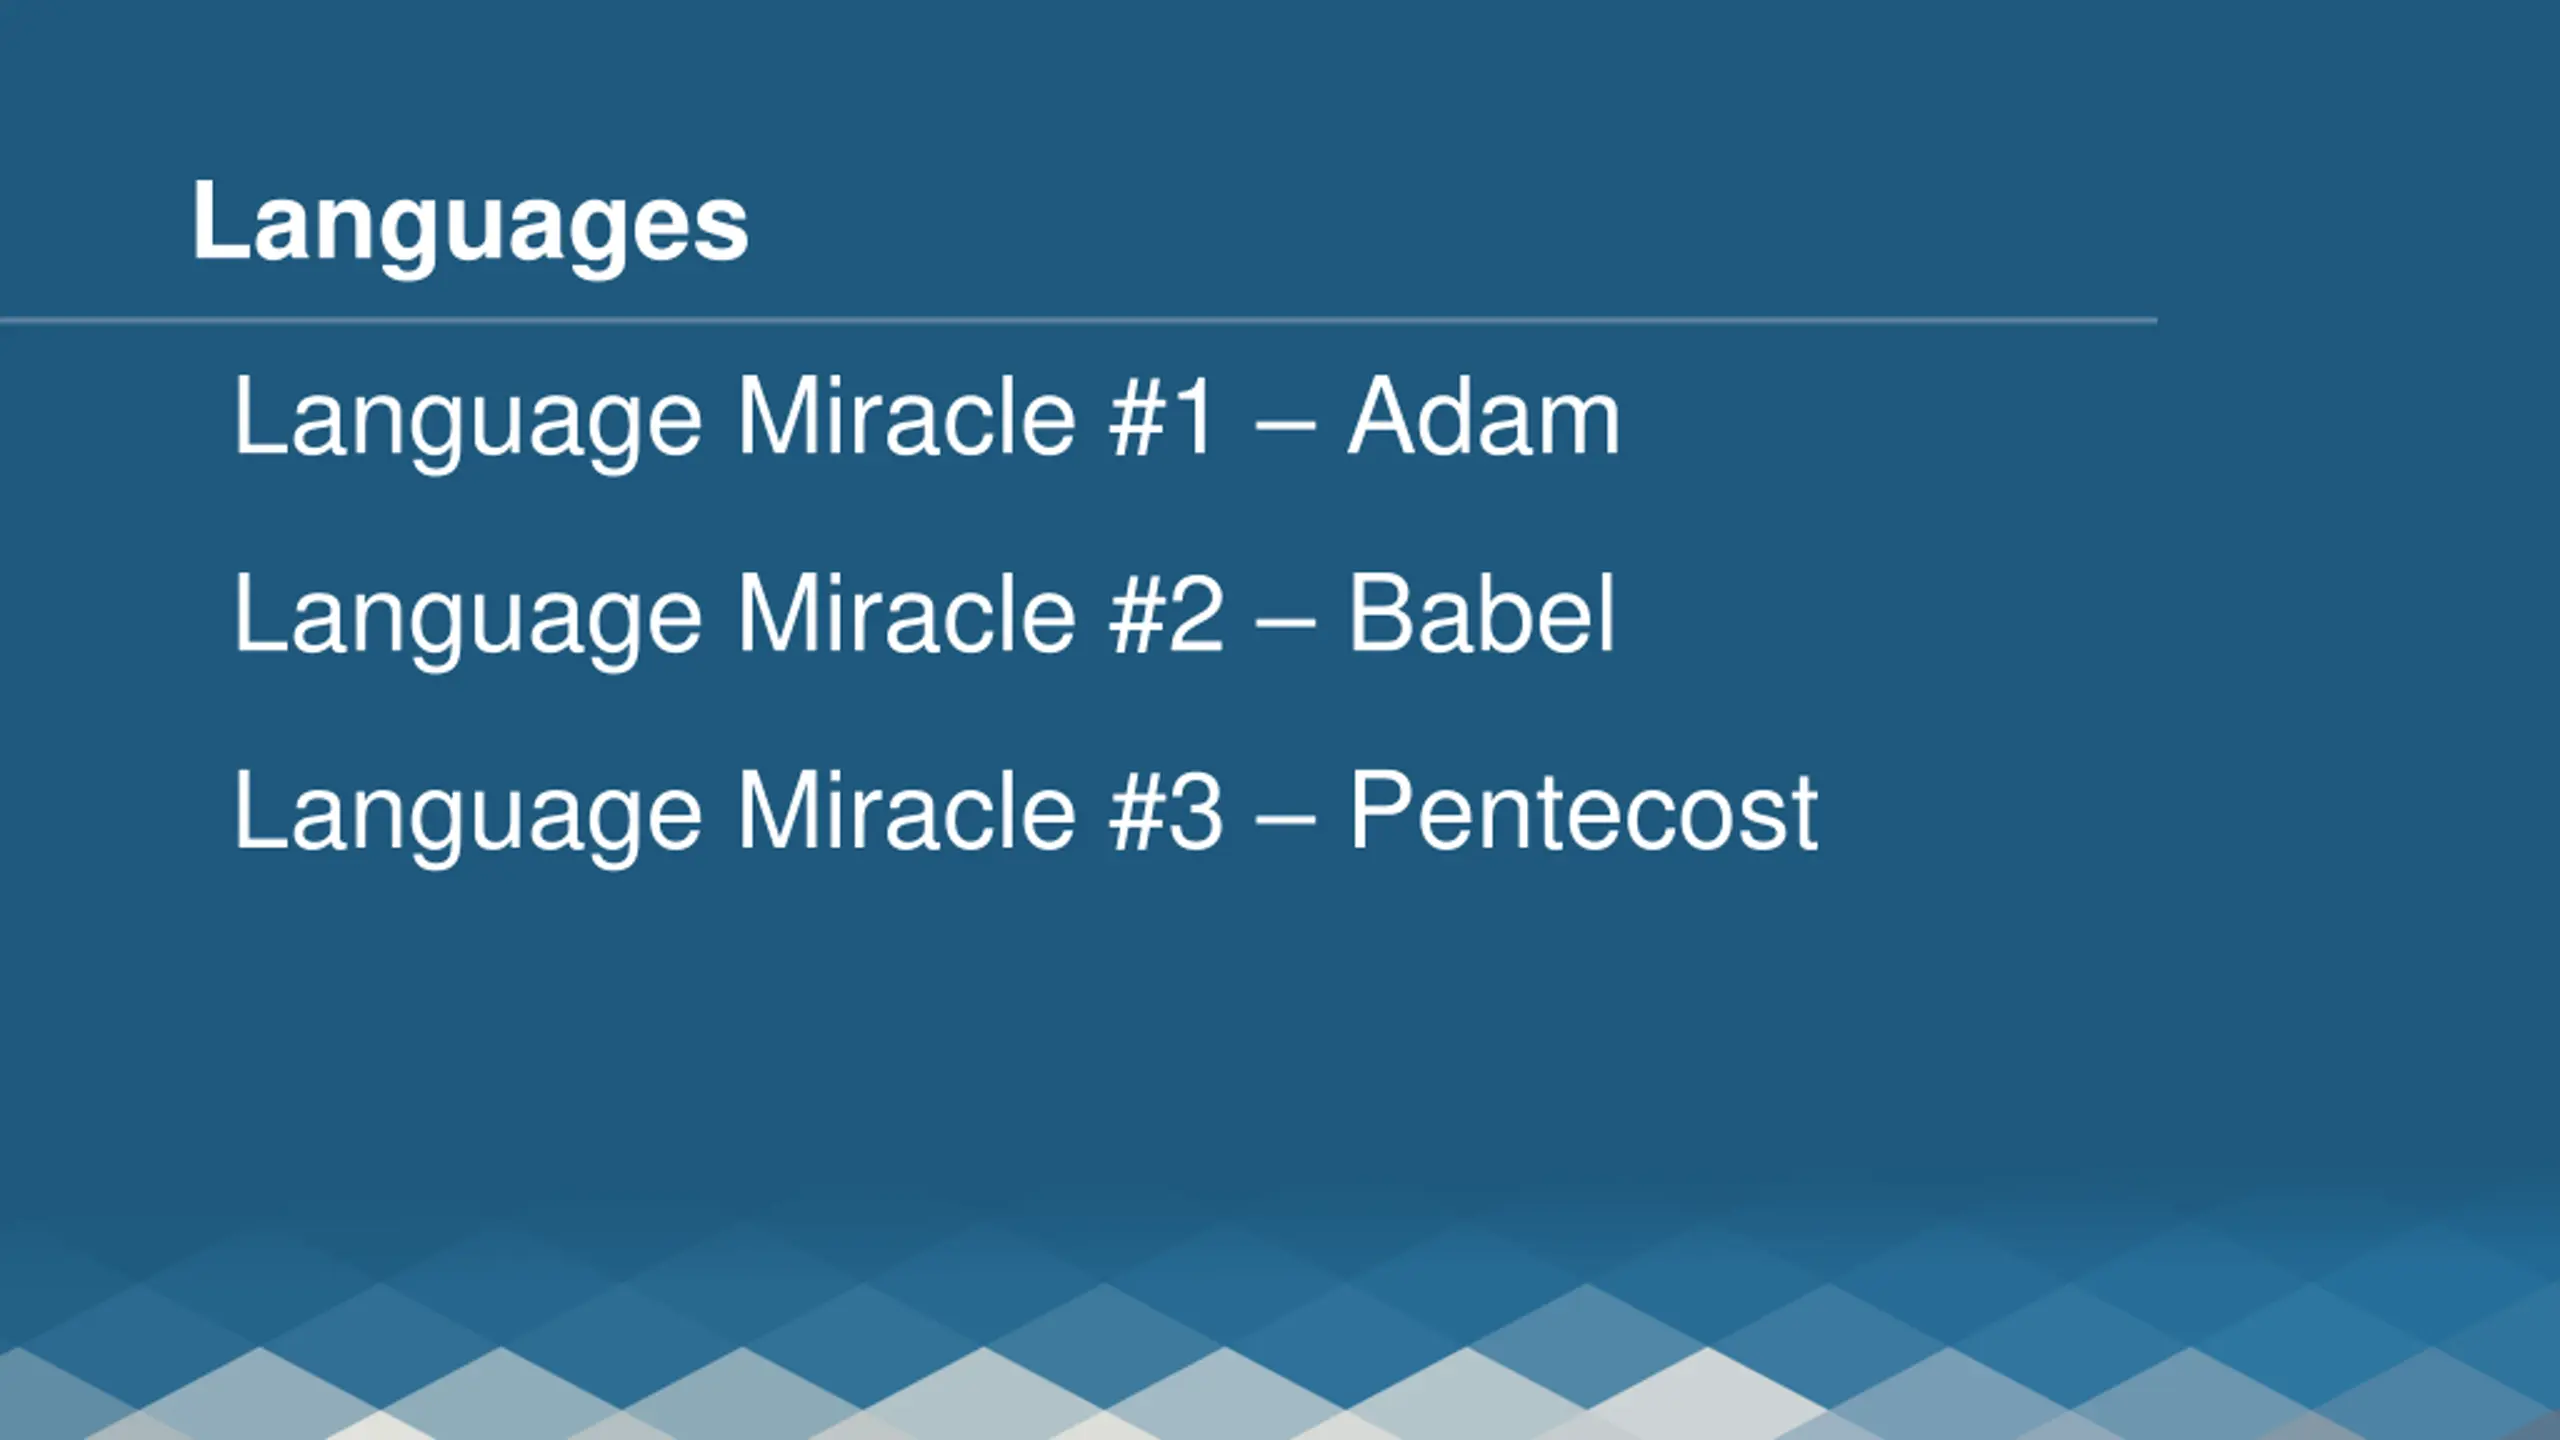Screen dimensions: 2560x1440
Task: Click "Miracle" in the Adam line
Action: pos(906,416)
